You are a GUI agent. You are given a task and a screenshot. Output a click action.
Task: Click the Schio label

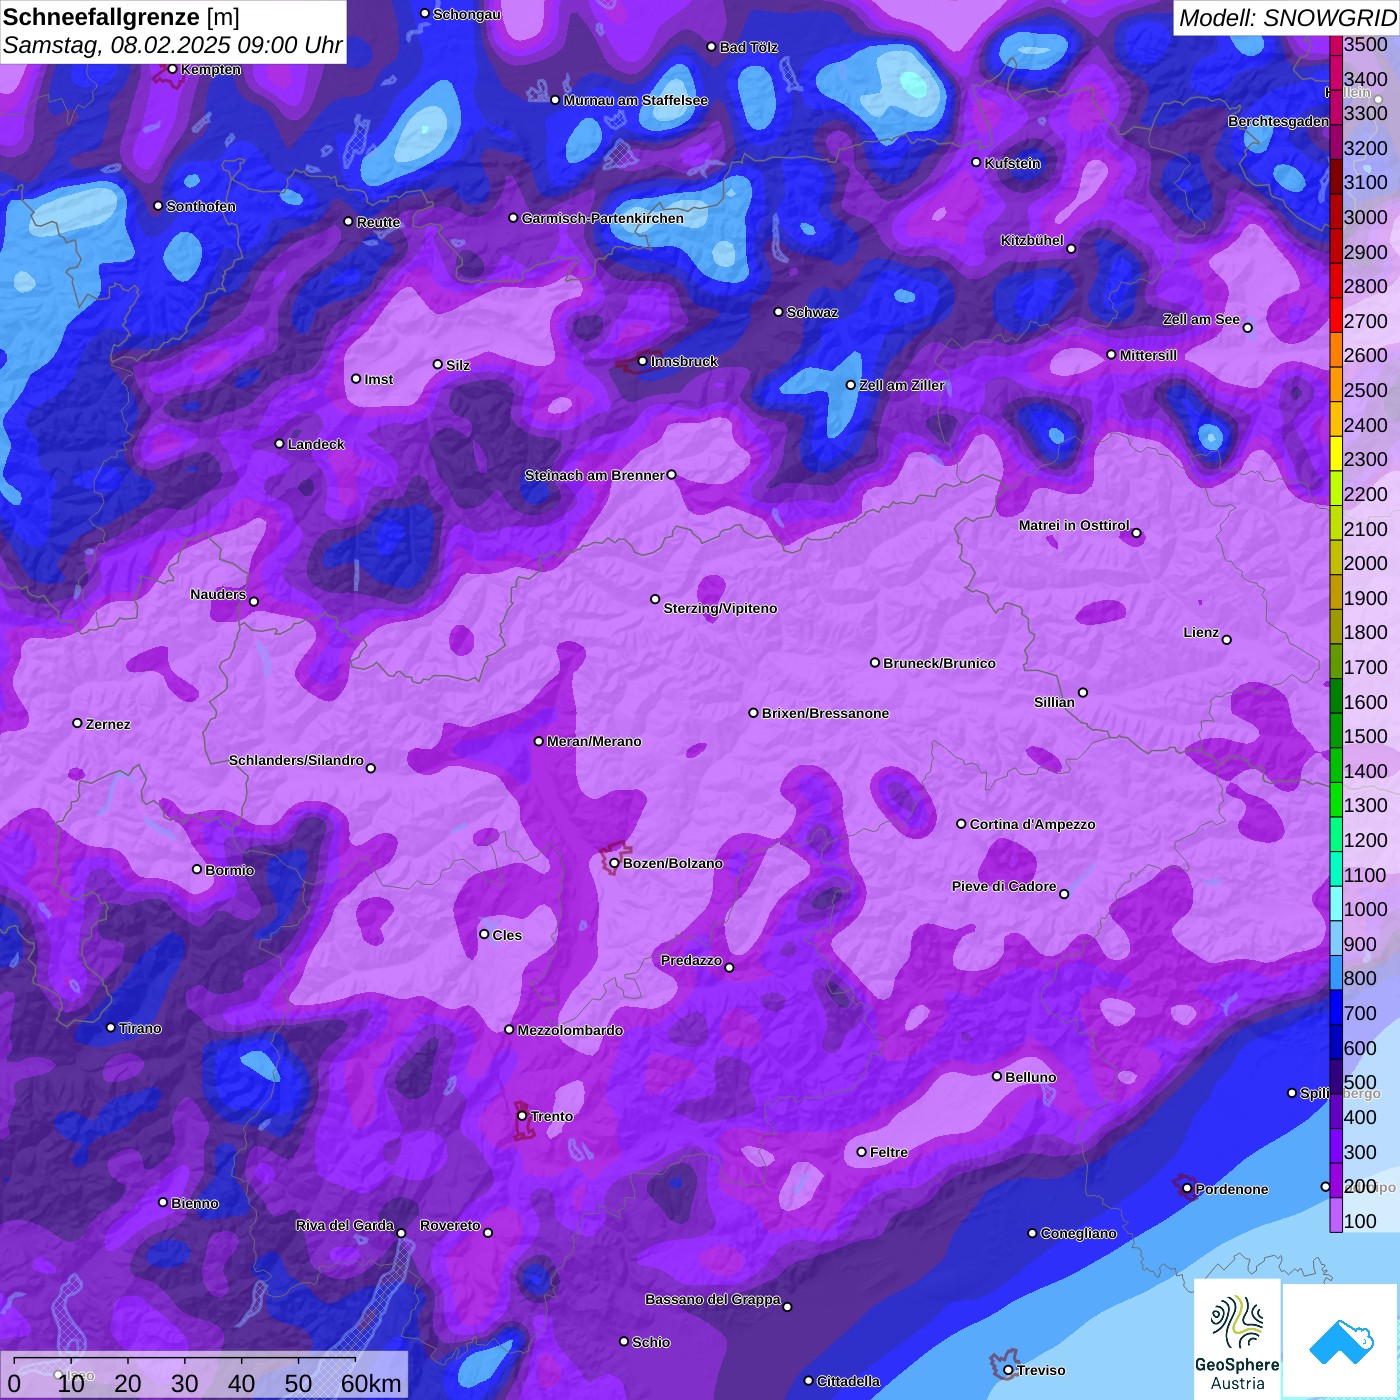coord(651,1342)
